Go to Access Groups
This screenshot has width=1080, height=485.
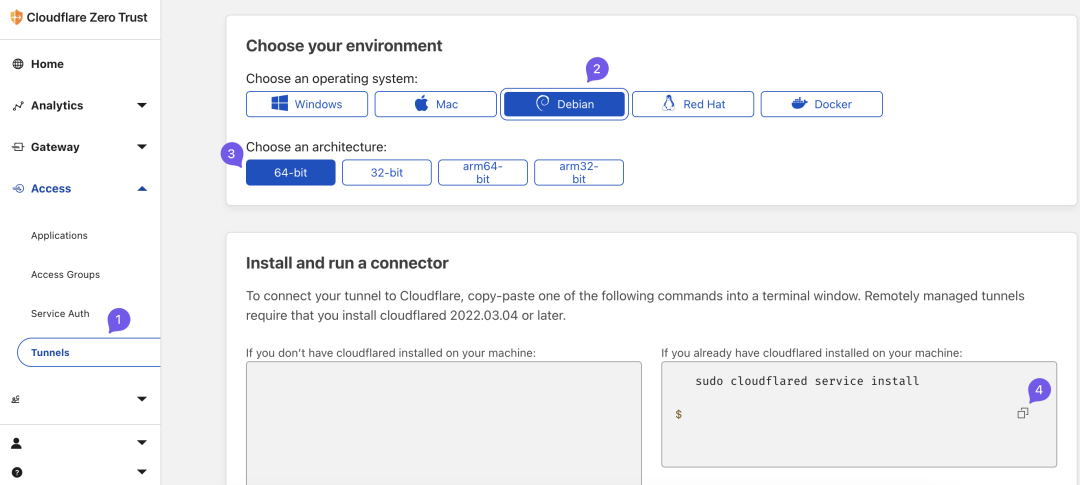pyautogui.click(x=65, y=275)
